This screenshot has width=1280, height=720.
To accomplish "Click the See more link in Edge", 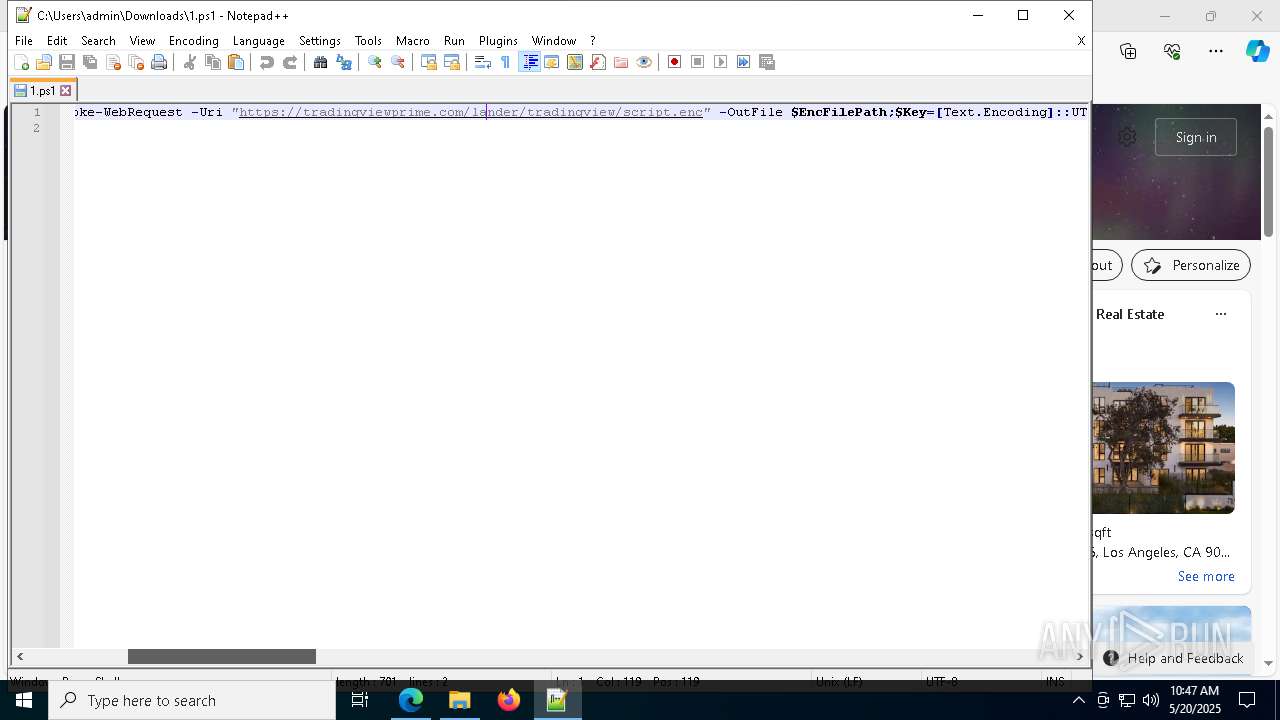I will click(x=1206, y=576).
